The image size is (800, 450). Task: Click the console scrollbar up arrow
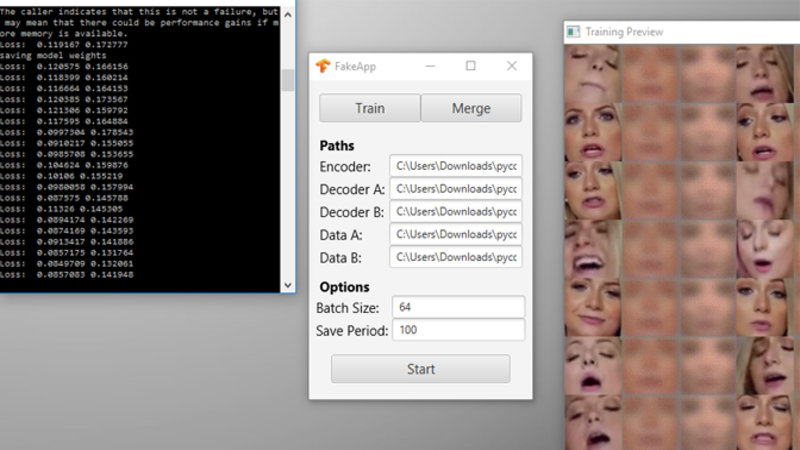tap(288, 13)
